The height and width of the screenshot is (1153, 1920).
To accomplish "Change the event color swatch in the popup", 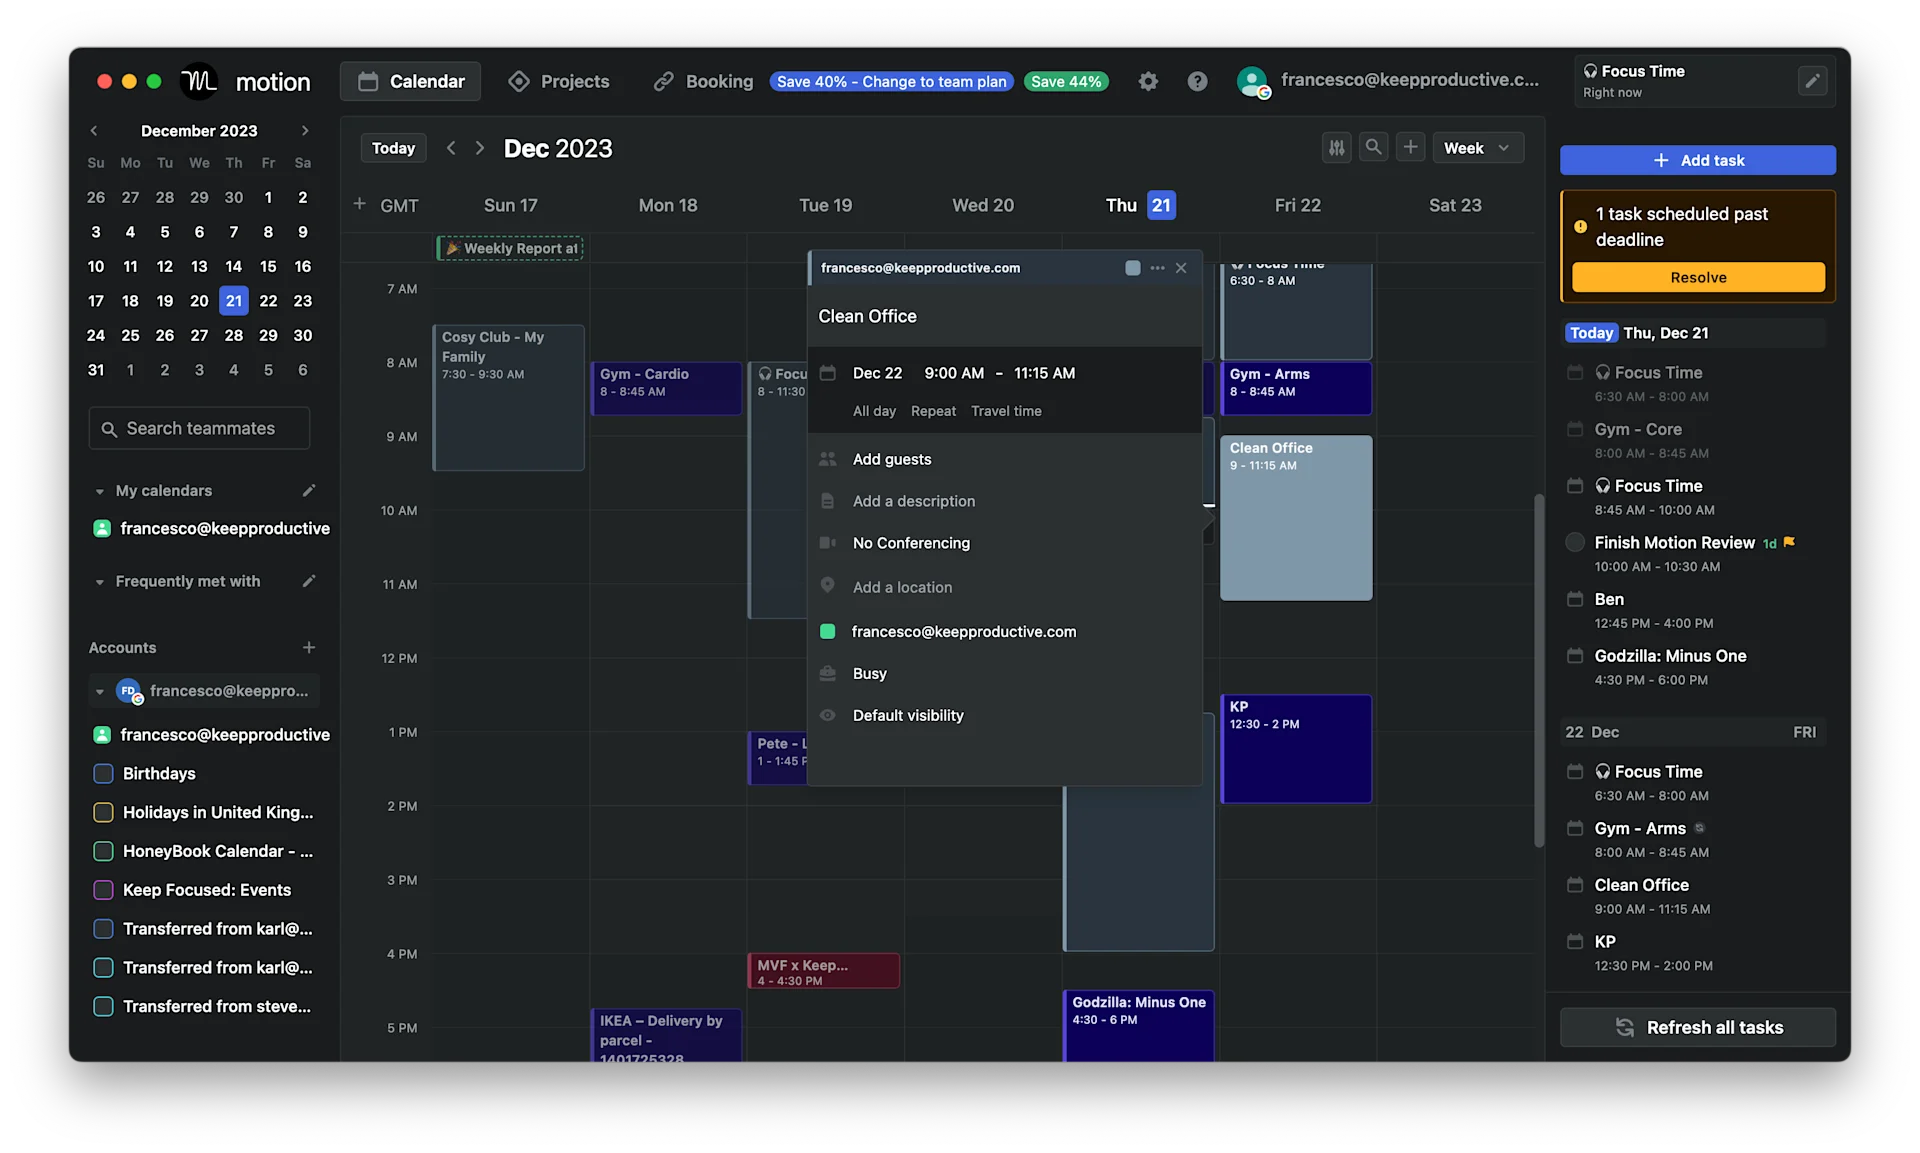I will pyautogui.click(x=1131, y=268).
